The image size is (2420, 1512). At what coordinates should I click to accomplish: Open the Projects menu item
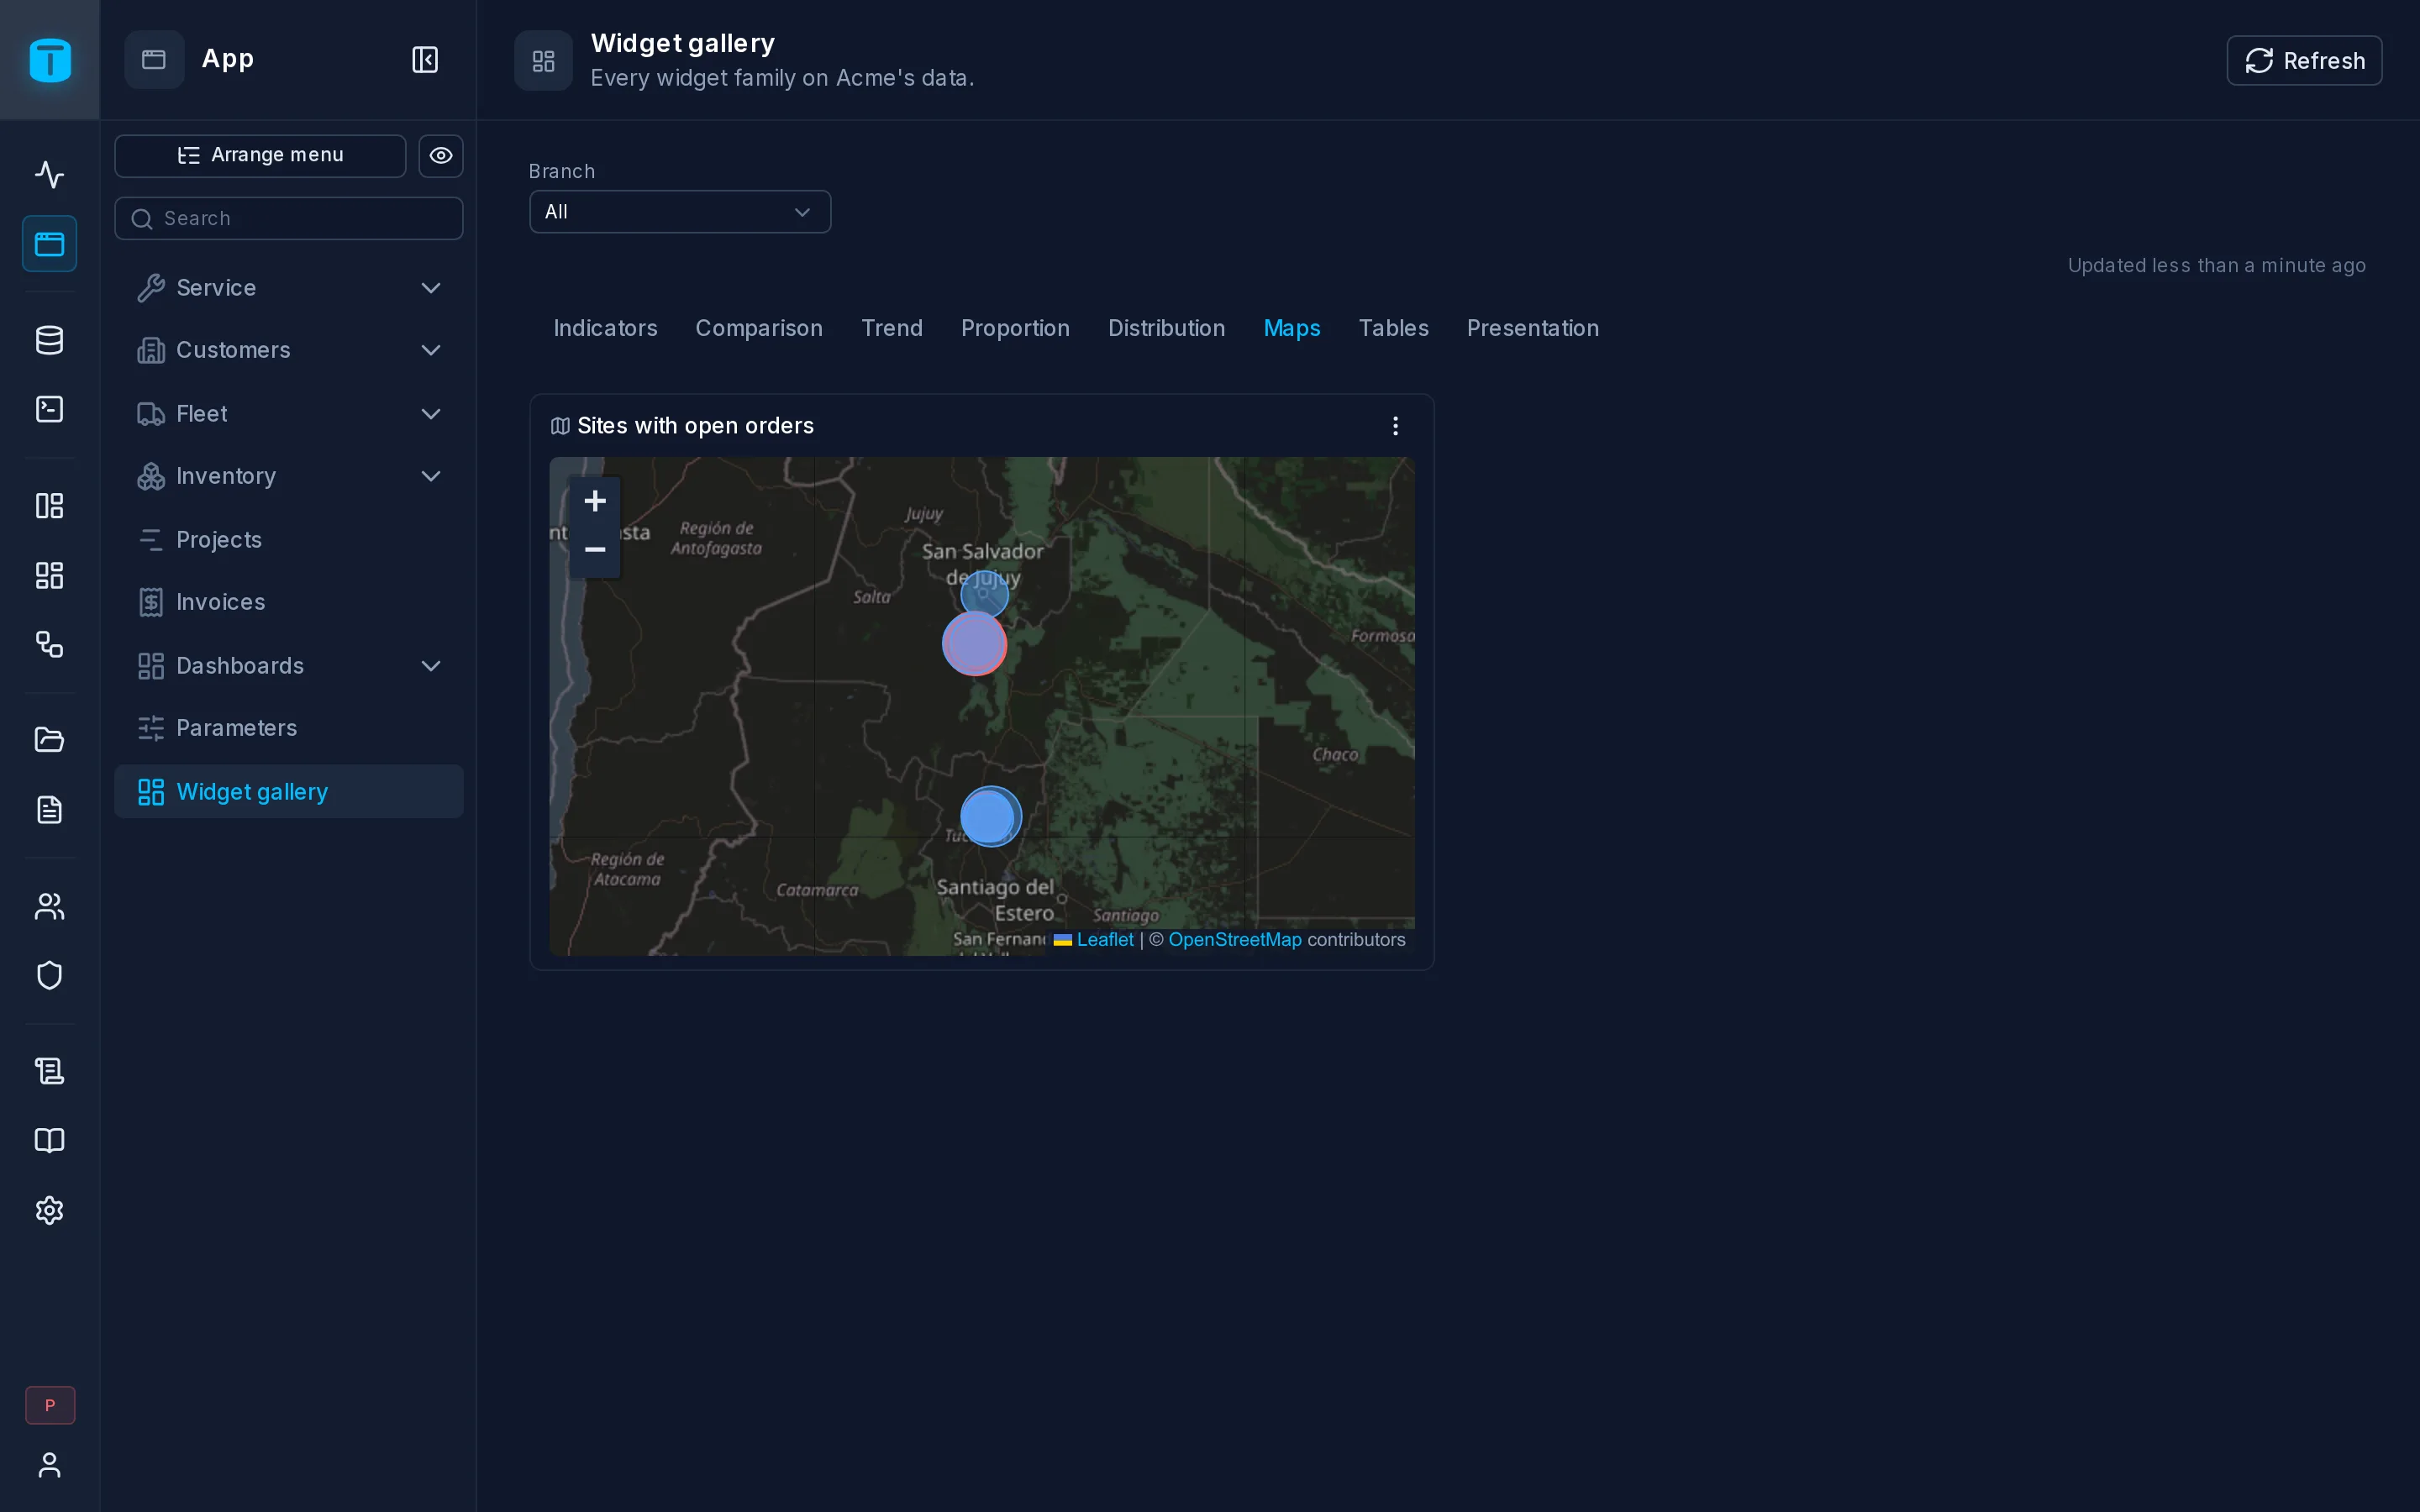(289, 540)
